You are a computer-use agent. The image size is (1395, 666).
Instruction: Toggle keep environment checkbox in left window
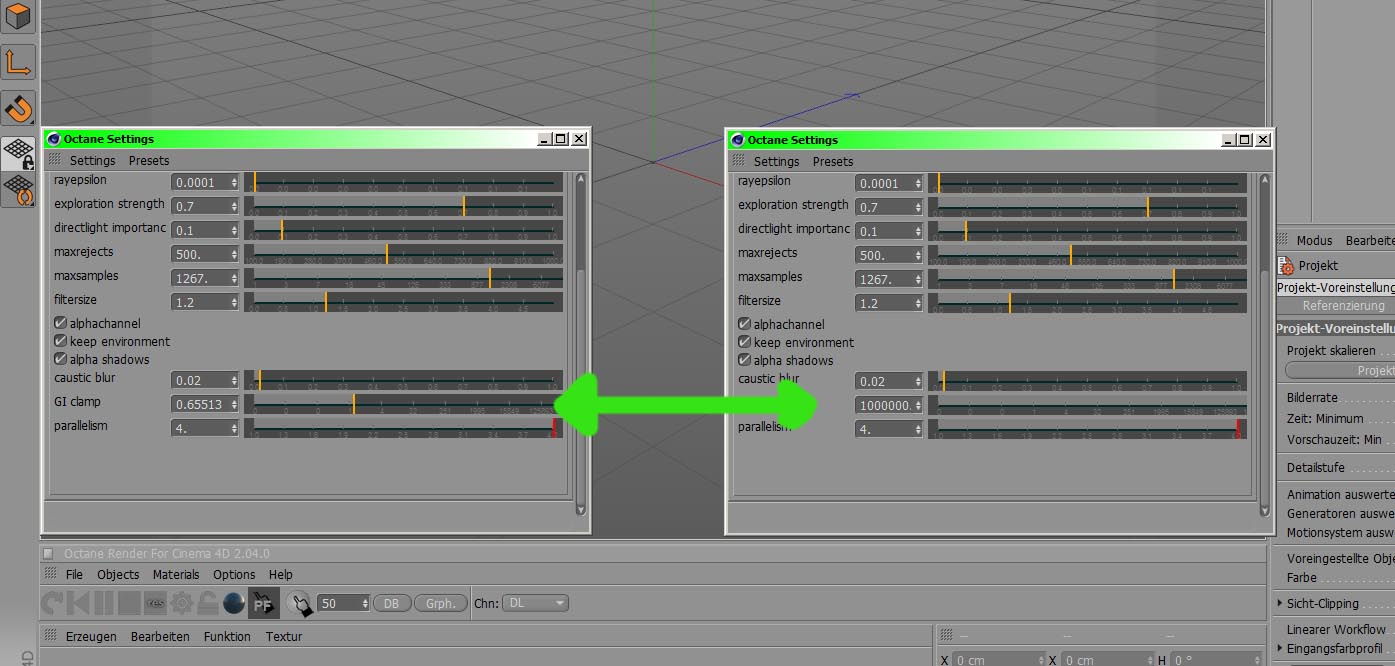point(60,341)
